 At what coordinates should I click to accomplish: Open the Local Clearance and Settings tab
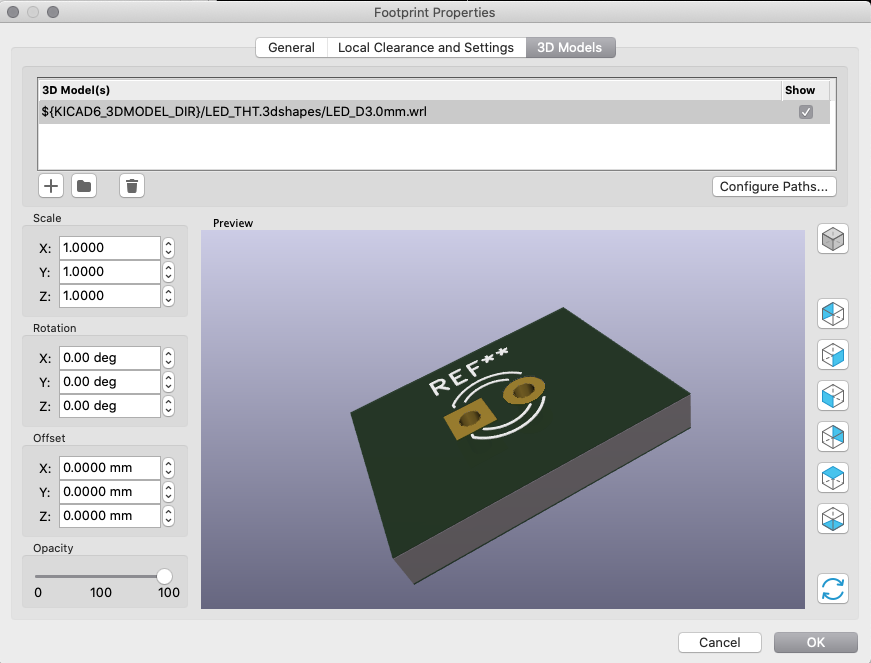click(x=426, y=48)
